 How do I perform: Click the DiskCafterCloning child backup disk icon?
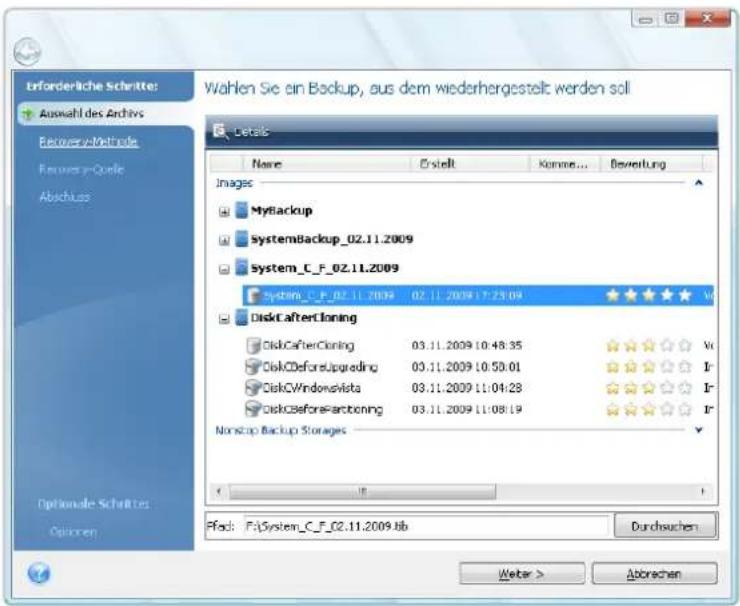coord(253,345)
